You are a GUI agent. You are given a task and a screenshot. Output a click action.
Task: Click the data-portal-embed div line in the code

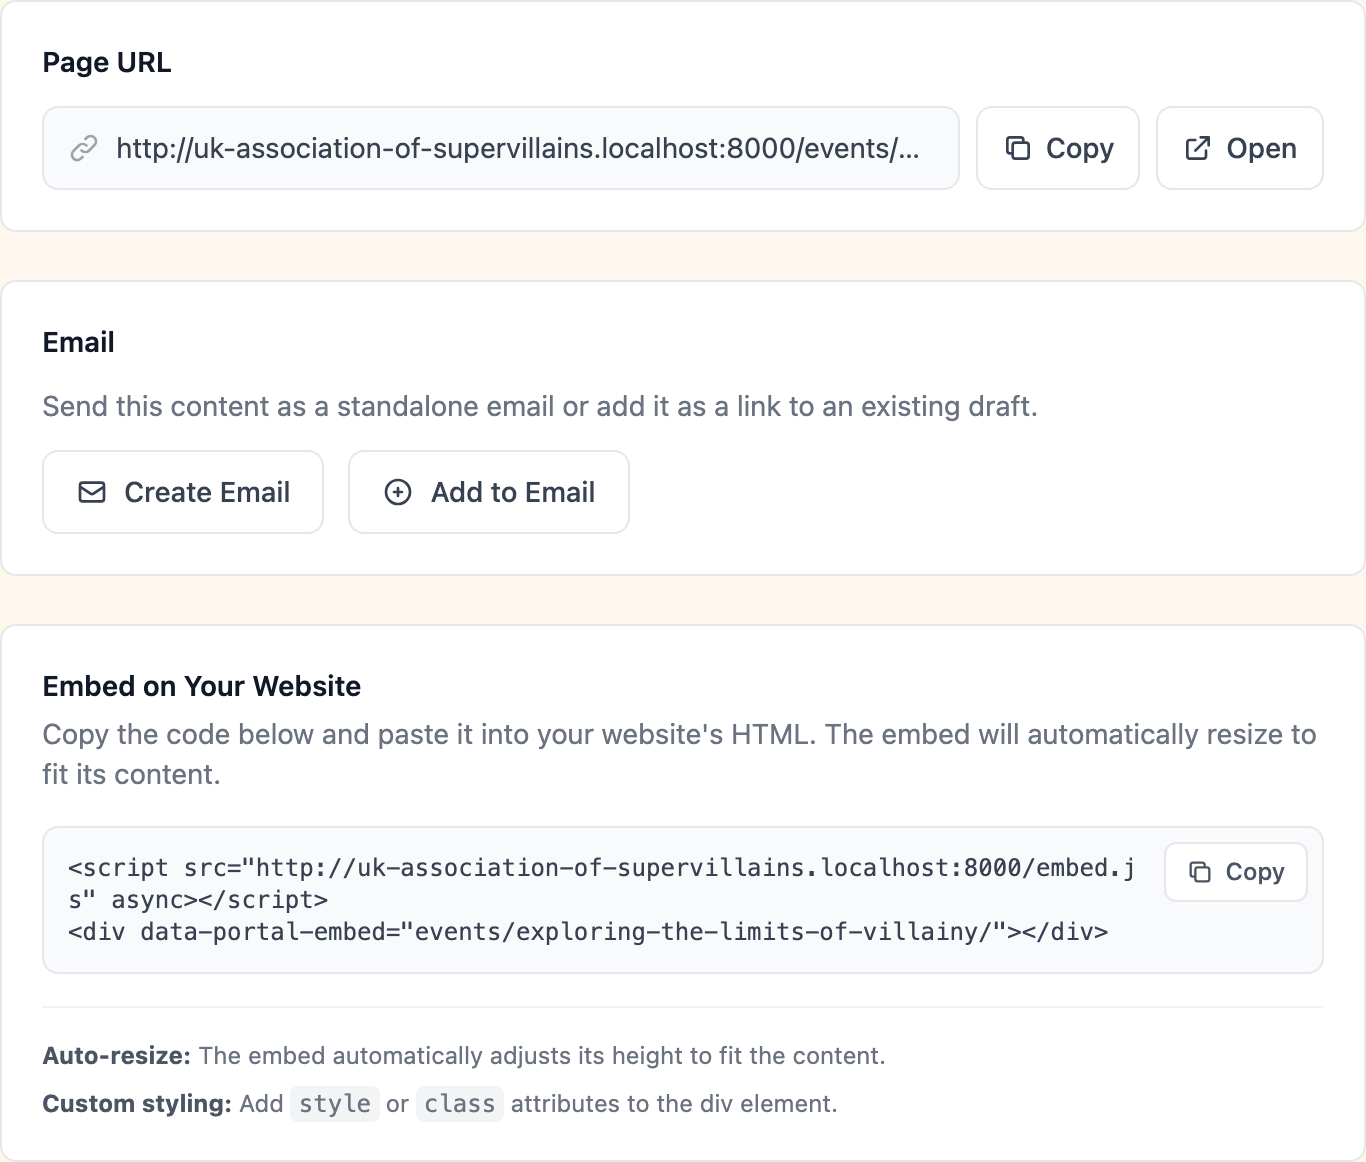(588, 932)
